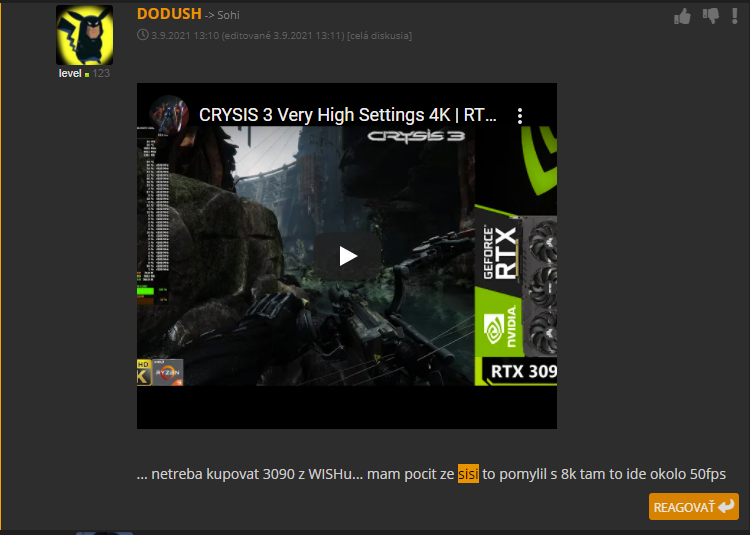
Task: Open the CRYSIS 3 Very High Settings title
Action: [347, 115]
